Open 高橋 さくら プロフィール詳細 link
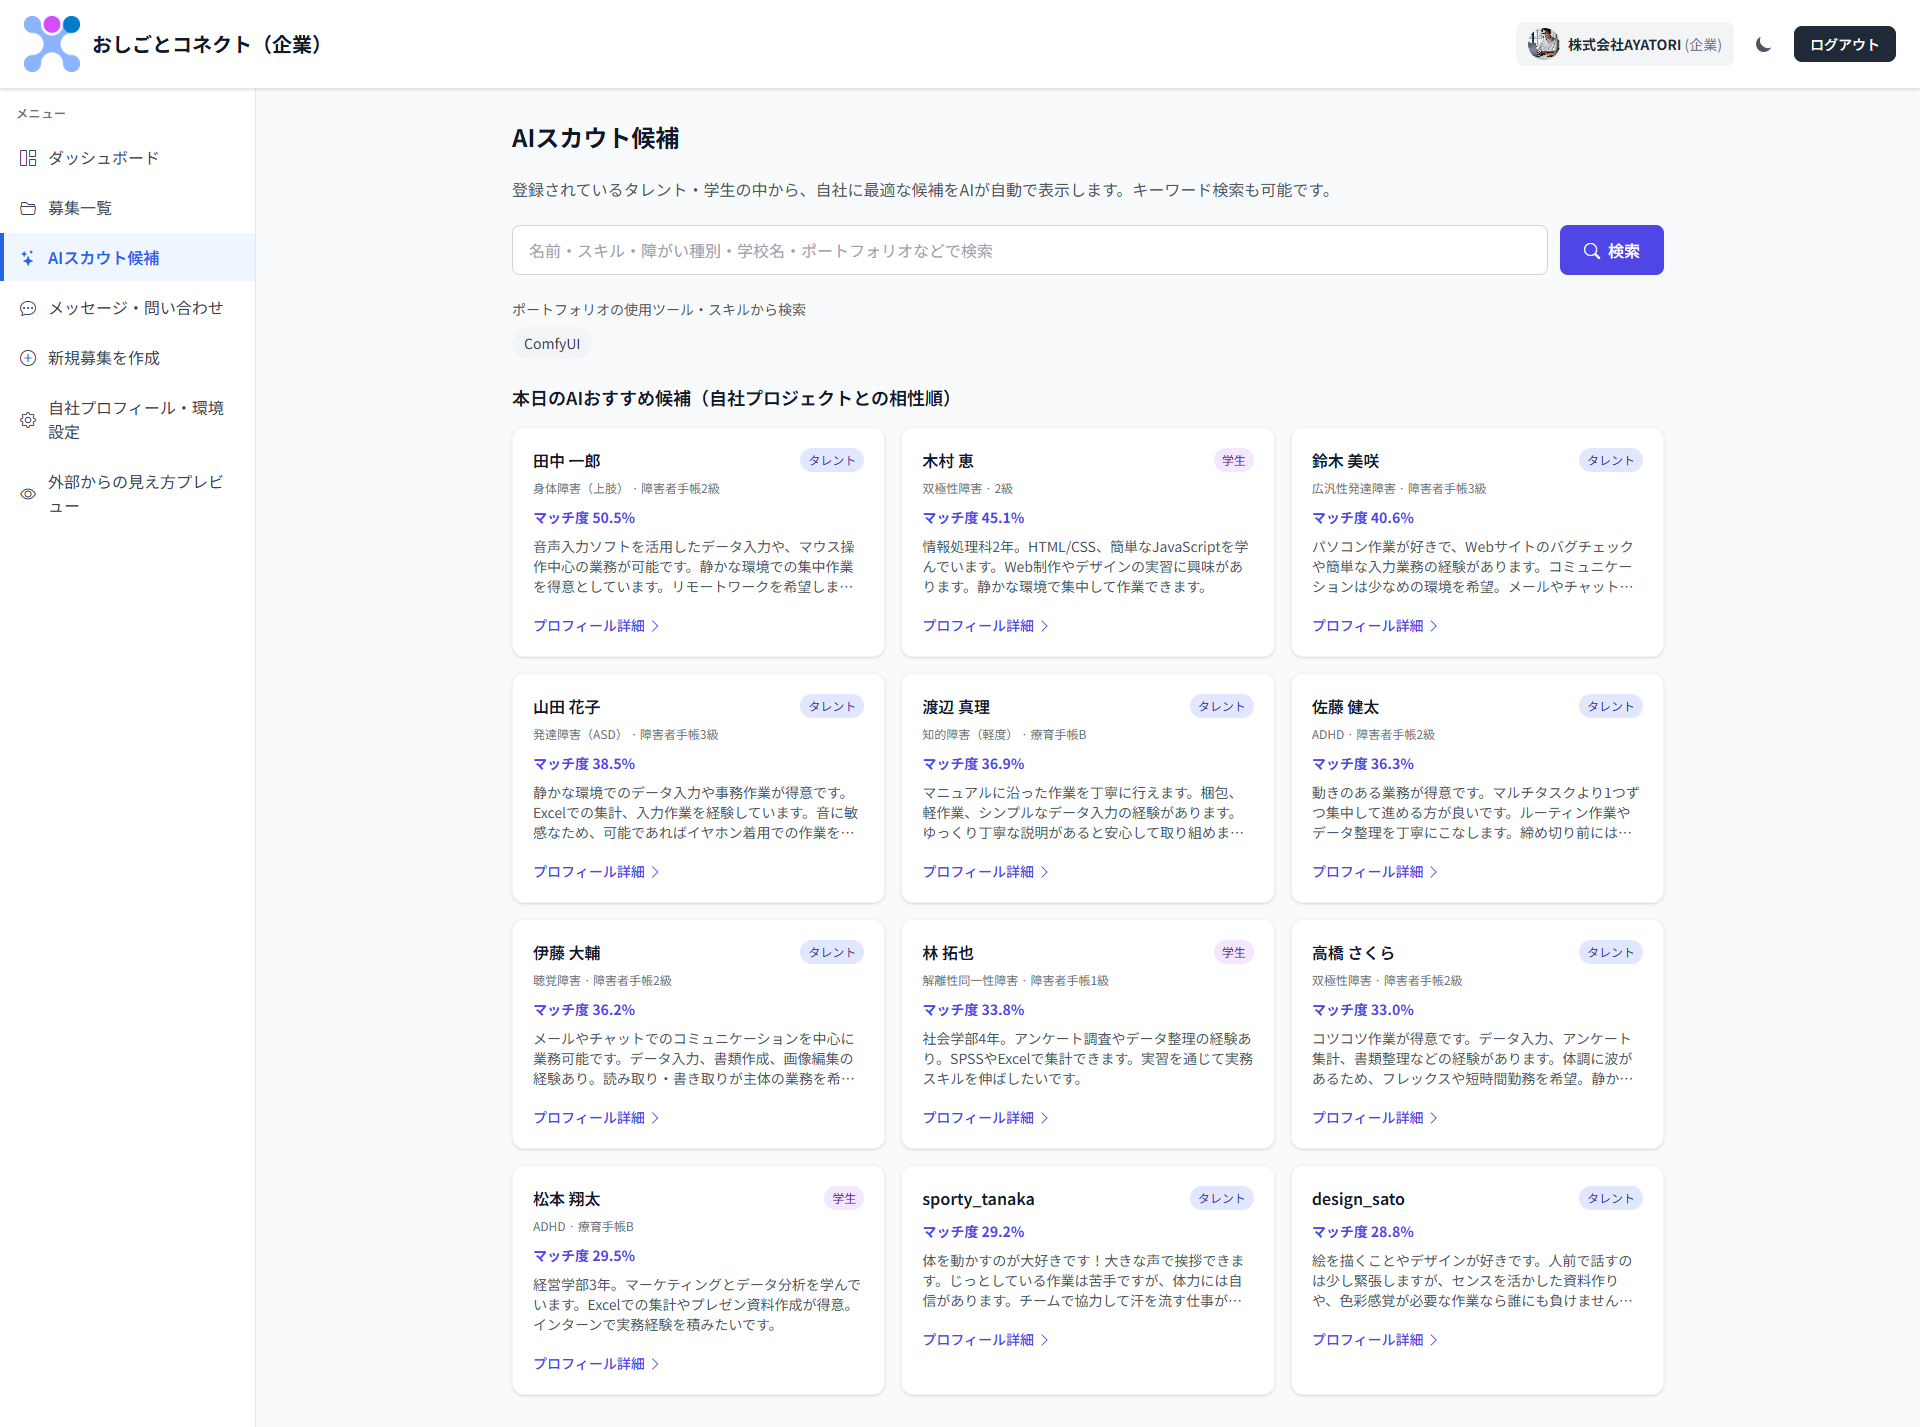This screenshot has width=1920, height=1427. (x=1375, y=1118)
